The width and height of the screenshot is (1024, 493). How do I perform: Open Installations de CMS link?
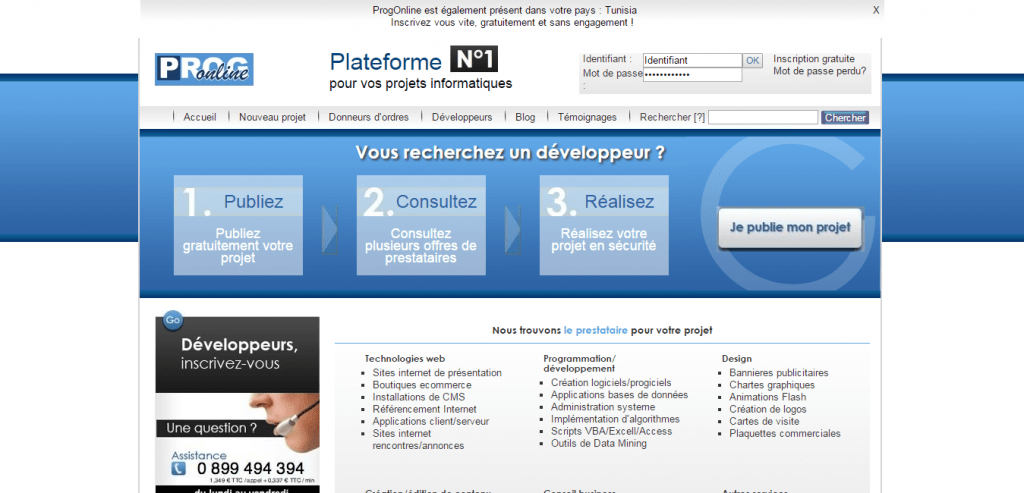(419, 397)
